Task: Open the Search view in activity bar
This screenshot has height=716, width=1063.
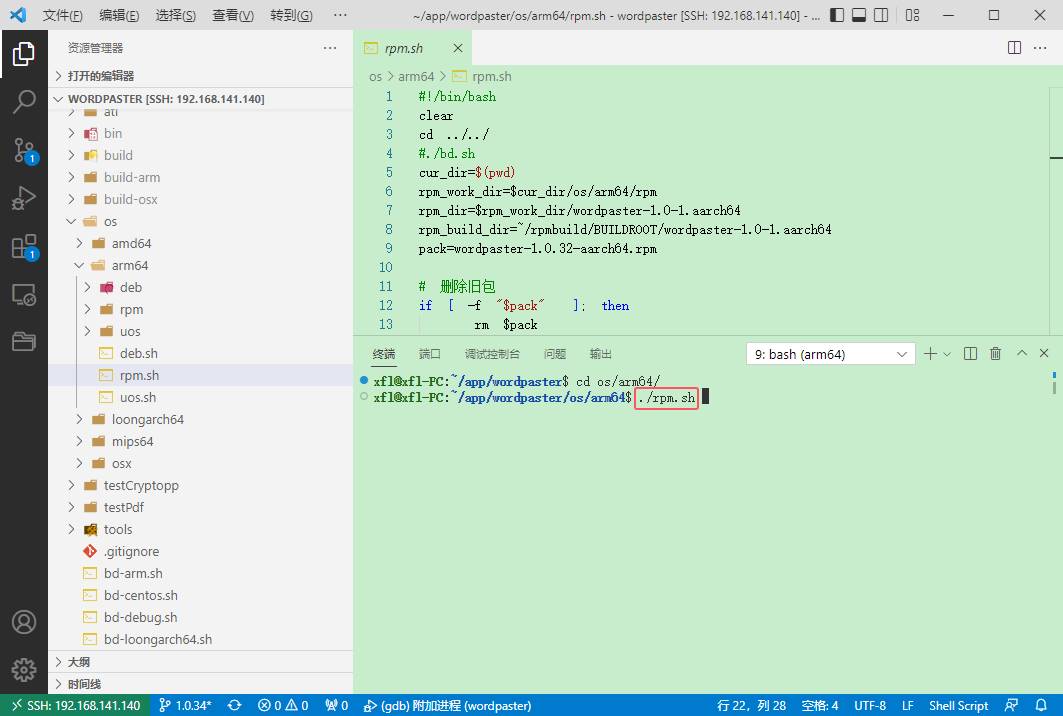Action: tap(24, 101)
